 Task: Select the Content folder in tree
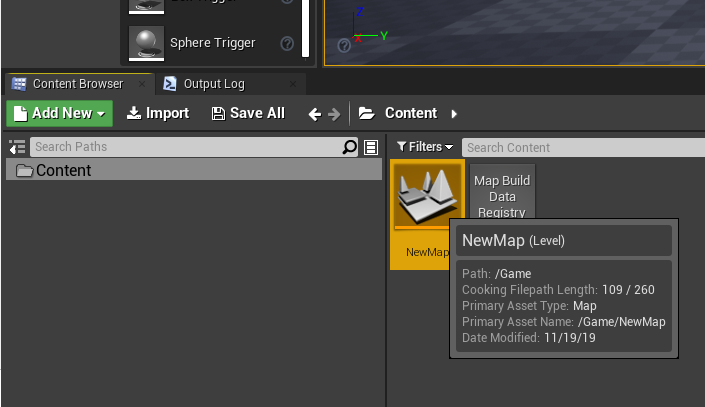194,170
